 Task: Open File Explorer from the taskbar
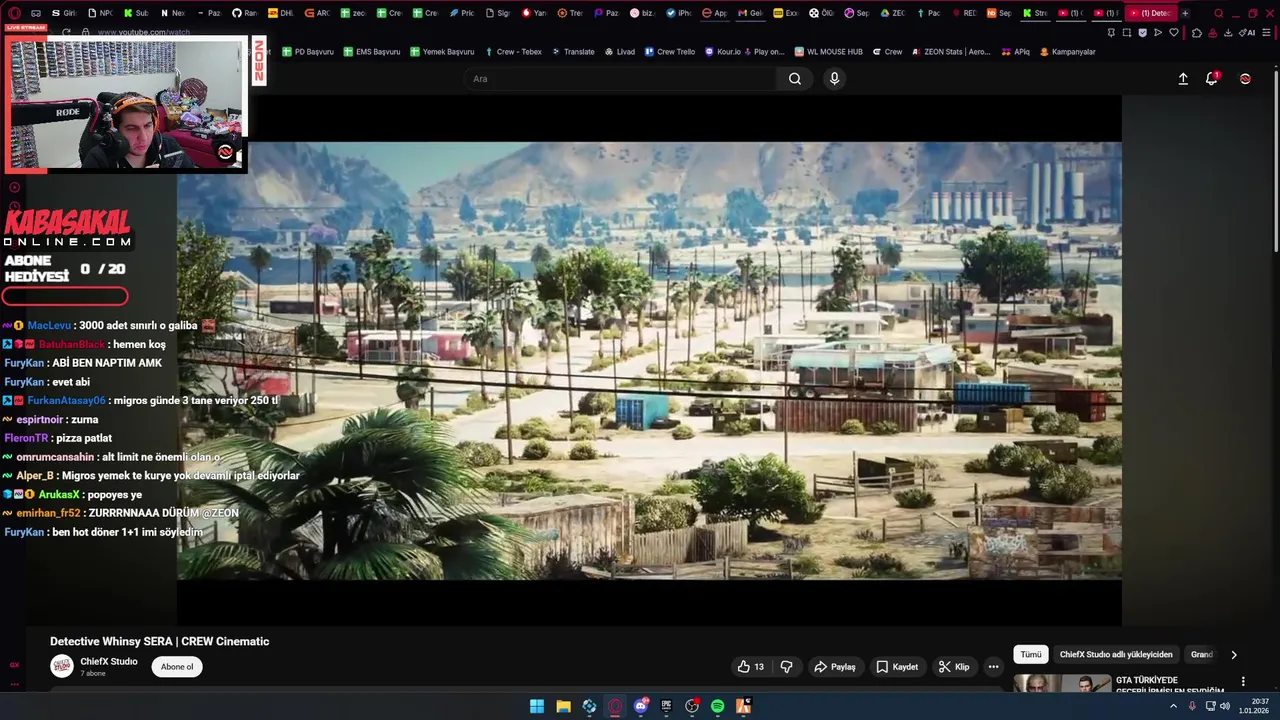563,706
